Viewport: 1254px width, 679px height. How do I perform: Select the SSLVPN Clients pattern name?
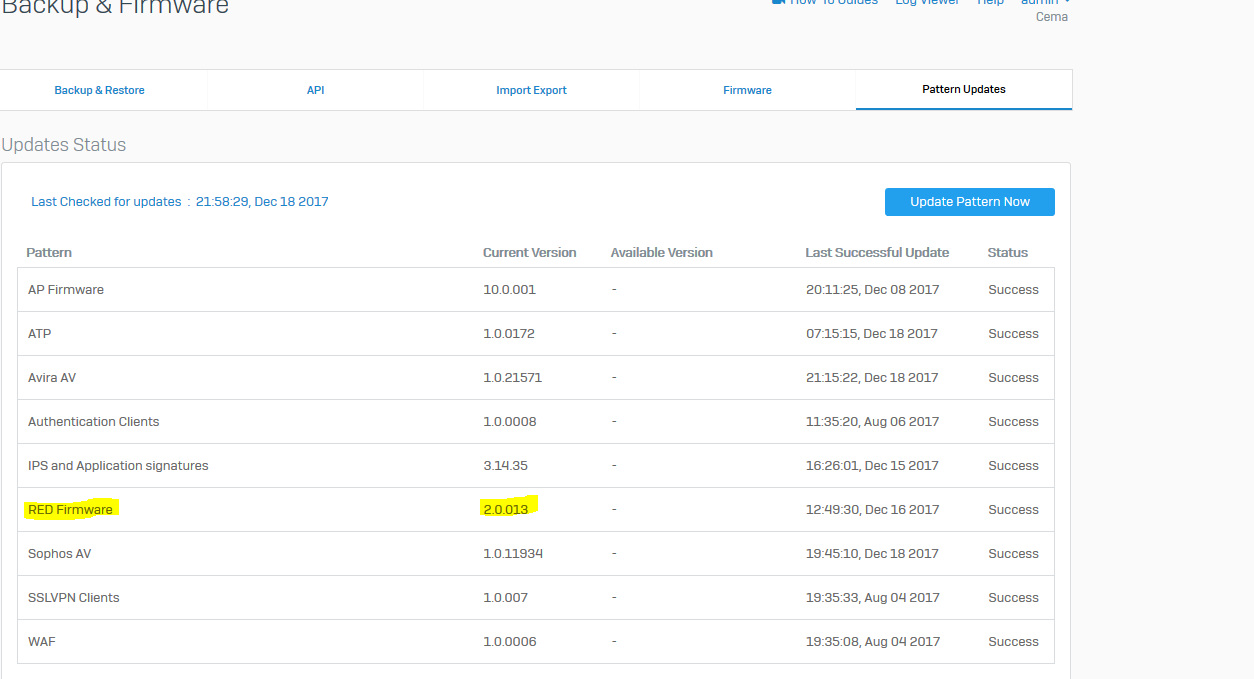pyautogui.click(x=74, y=598)
